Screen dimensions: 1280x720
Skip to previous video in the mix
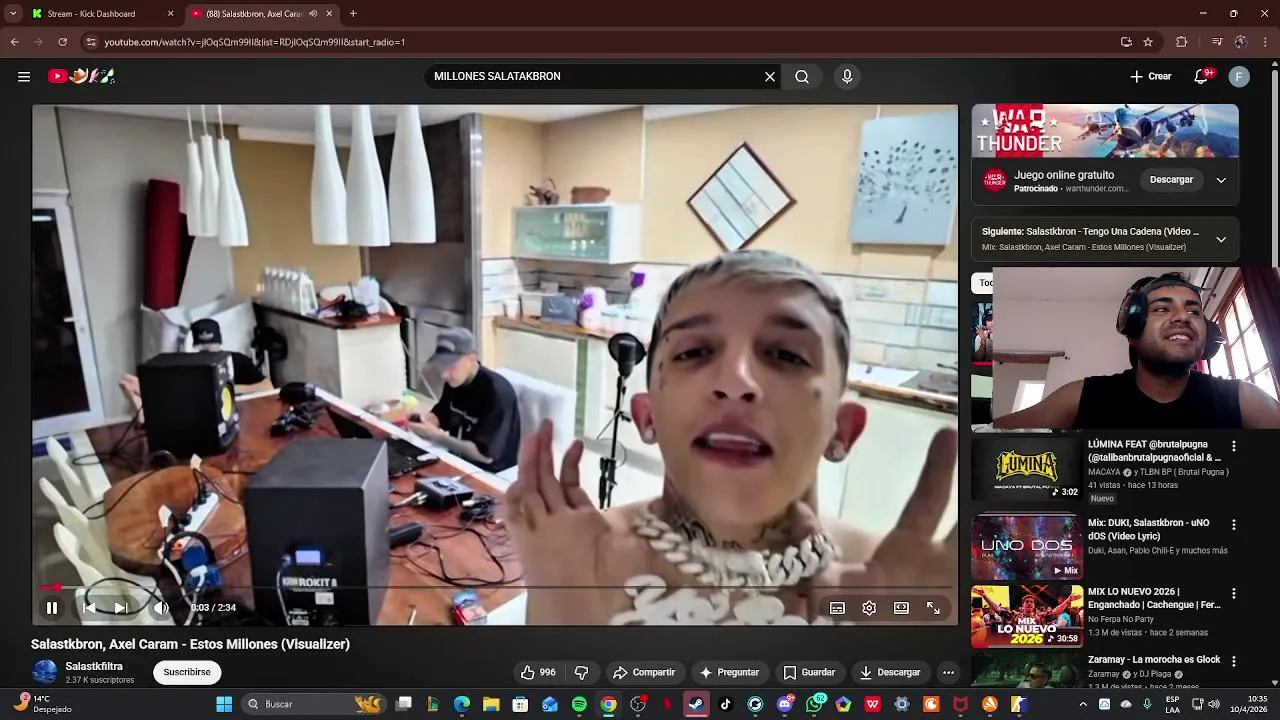pos(89,607)
